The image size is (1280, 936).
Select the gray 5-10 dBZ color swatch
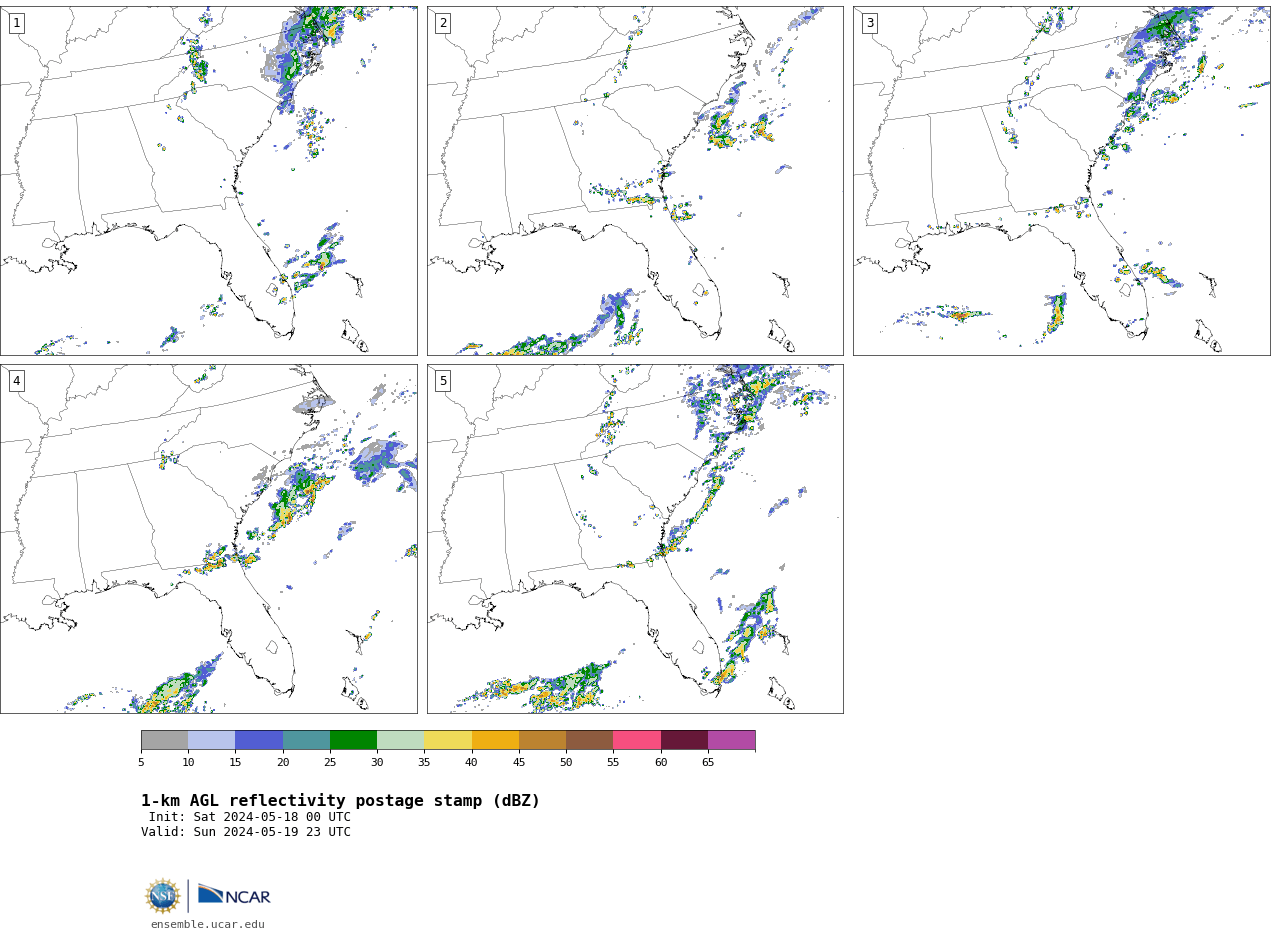[164, 740]
